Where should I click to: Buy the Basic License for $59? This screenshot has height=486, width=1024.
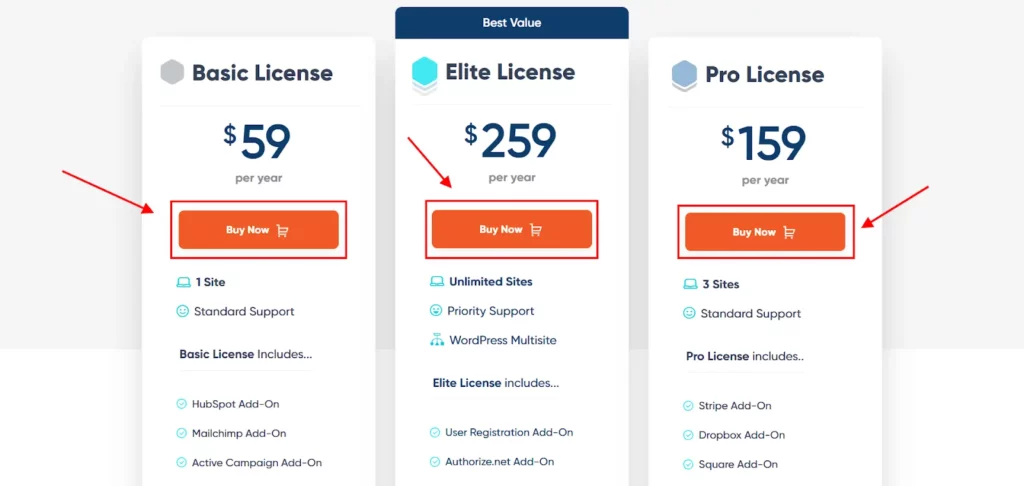[258, 230]
